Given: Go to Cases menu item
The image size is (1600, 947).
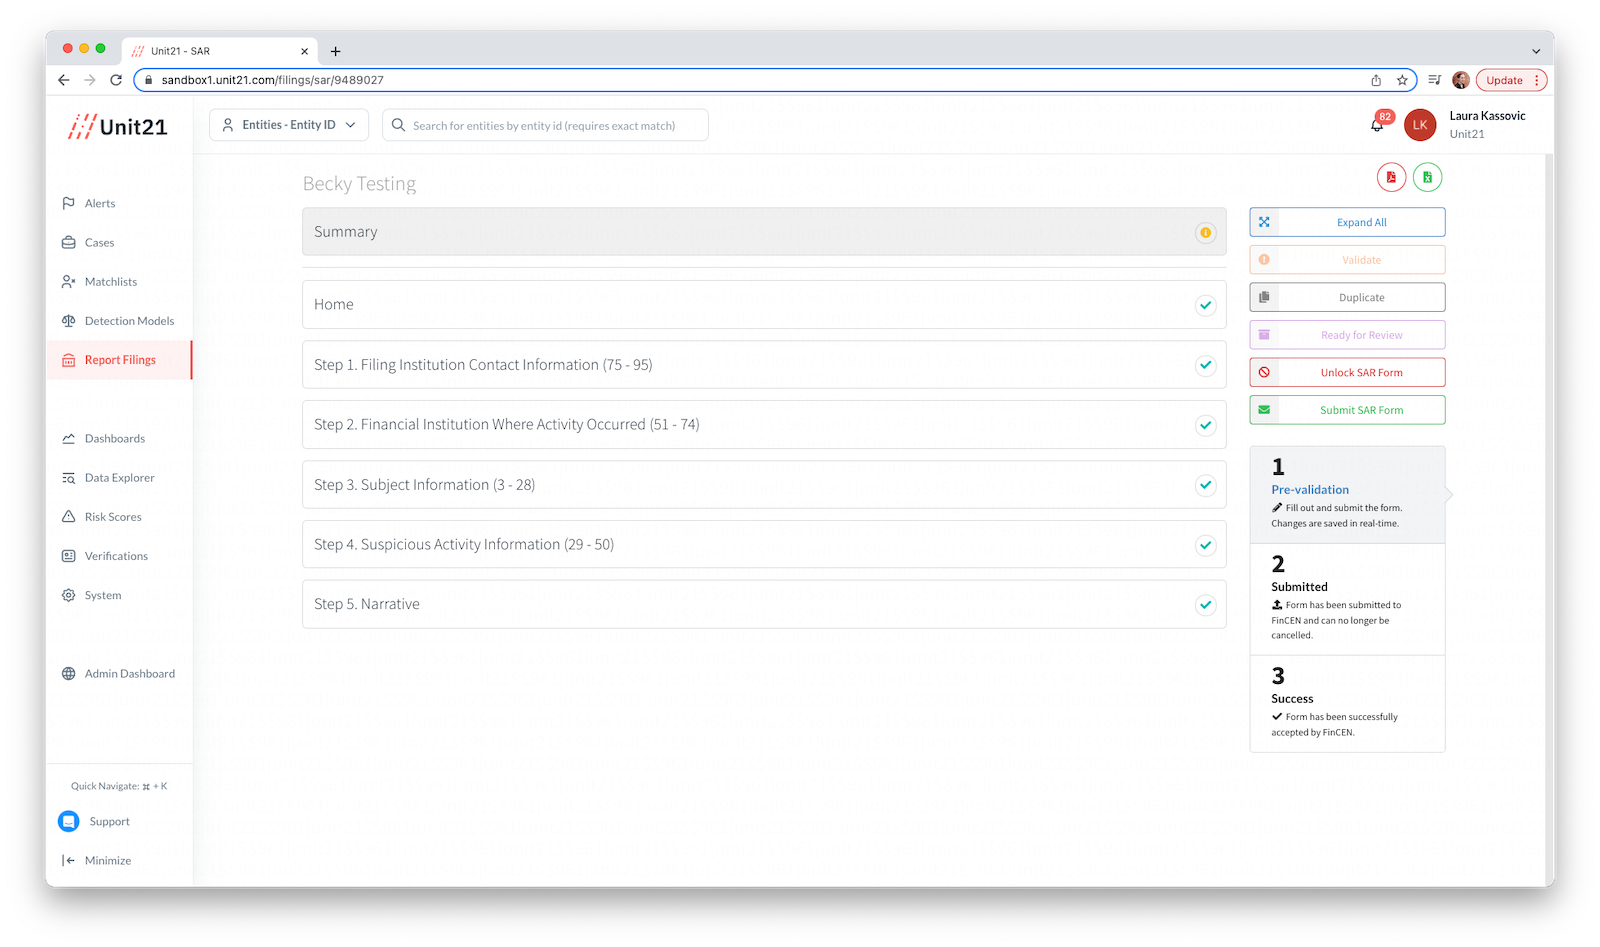Looking at the screenshot, I should point(99,242).
